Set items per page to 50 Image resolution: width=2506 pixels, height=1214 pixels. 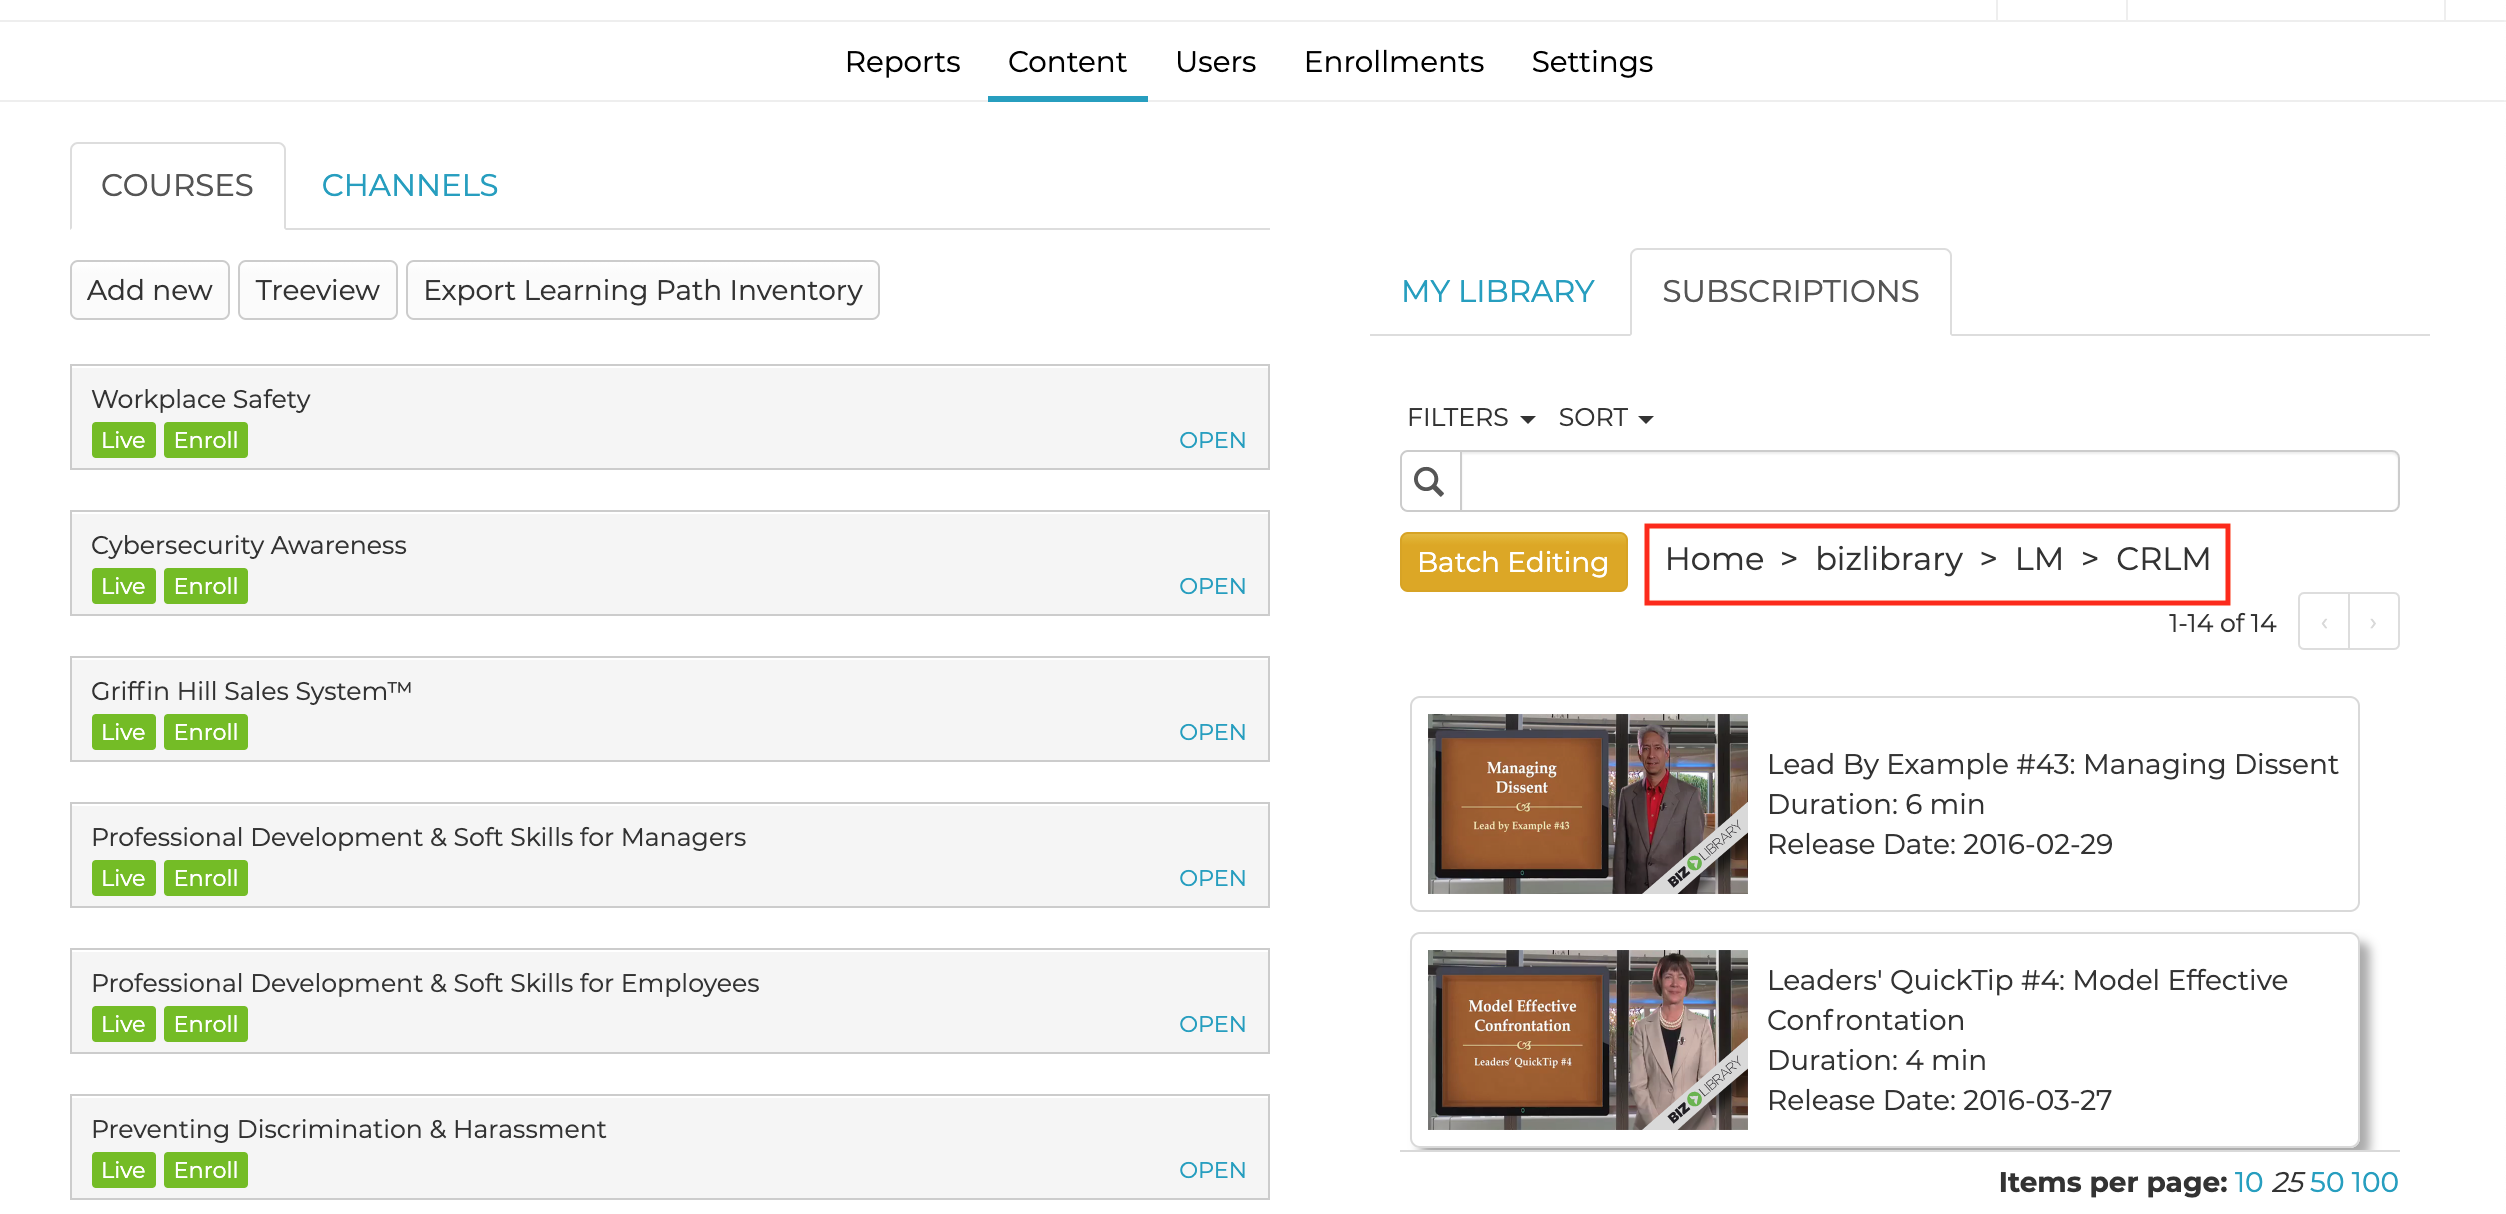click(x=2326, y=1182)
